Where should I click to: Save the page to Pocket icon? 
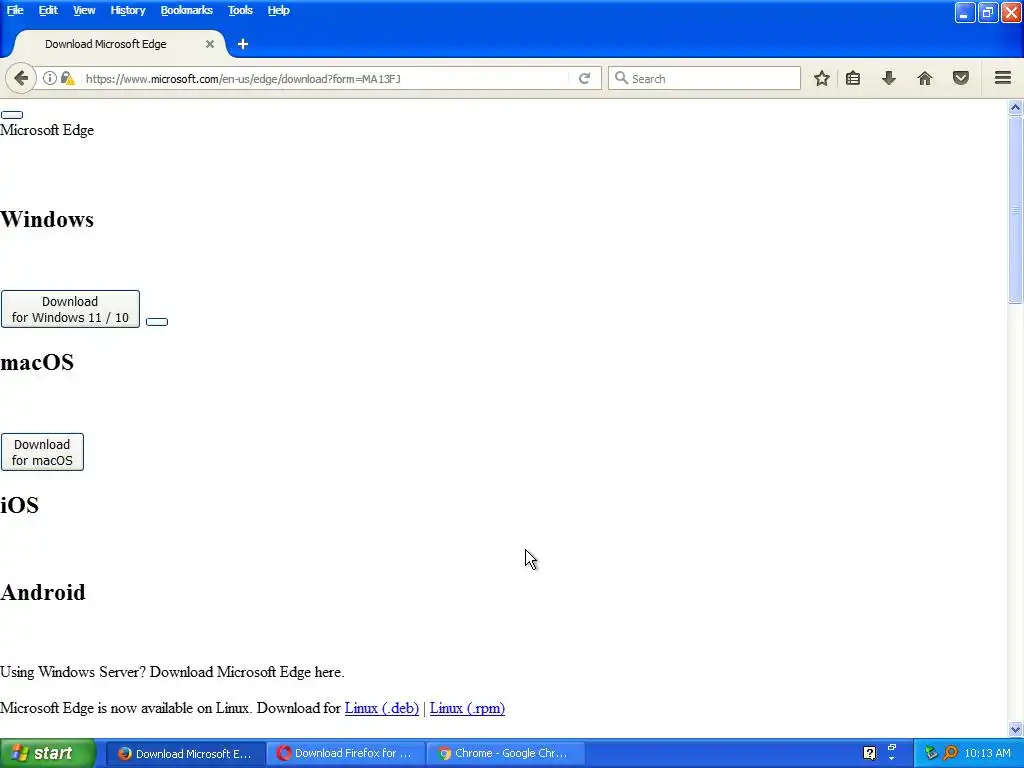click(x=961, y=78)
